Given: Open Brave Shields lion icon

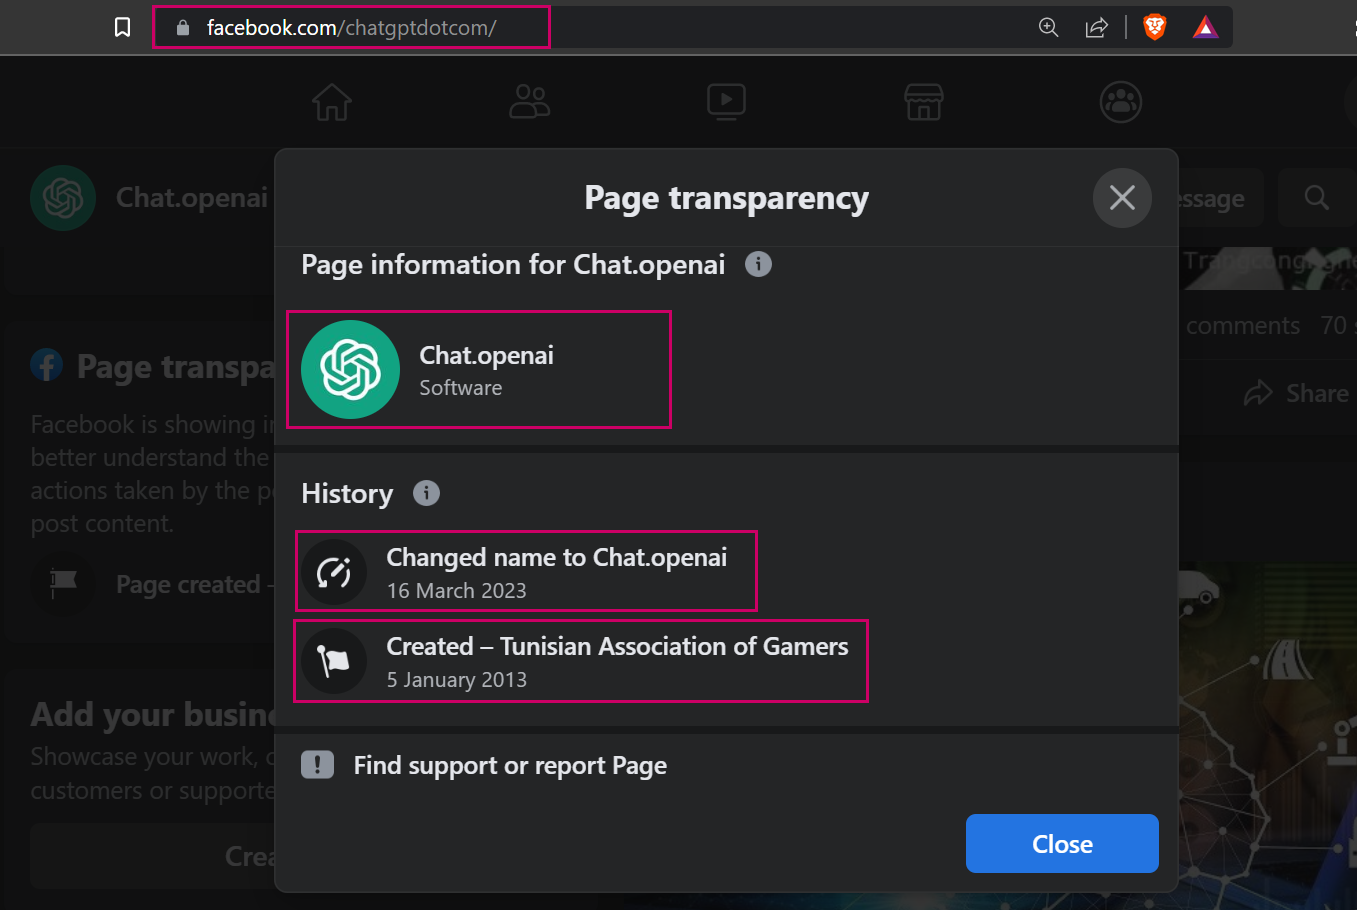Looking at the screenshot, I should click(x=1155, y=27).
